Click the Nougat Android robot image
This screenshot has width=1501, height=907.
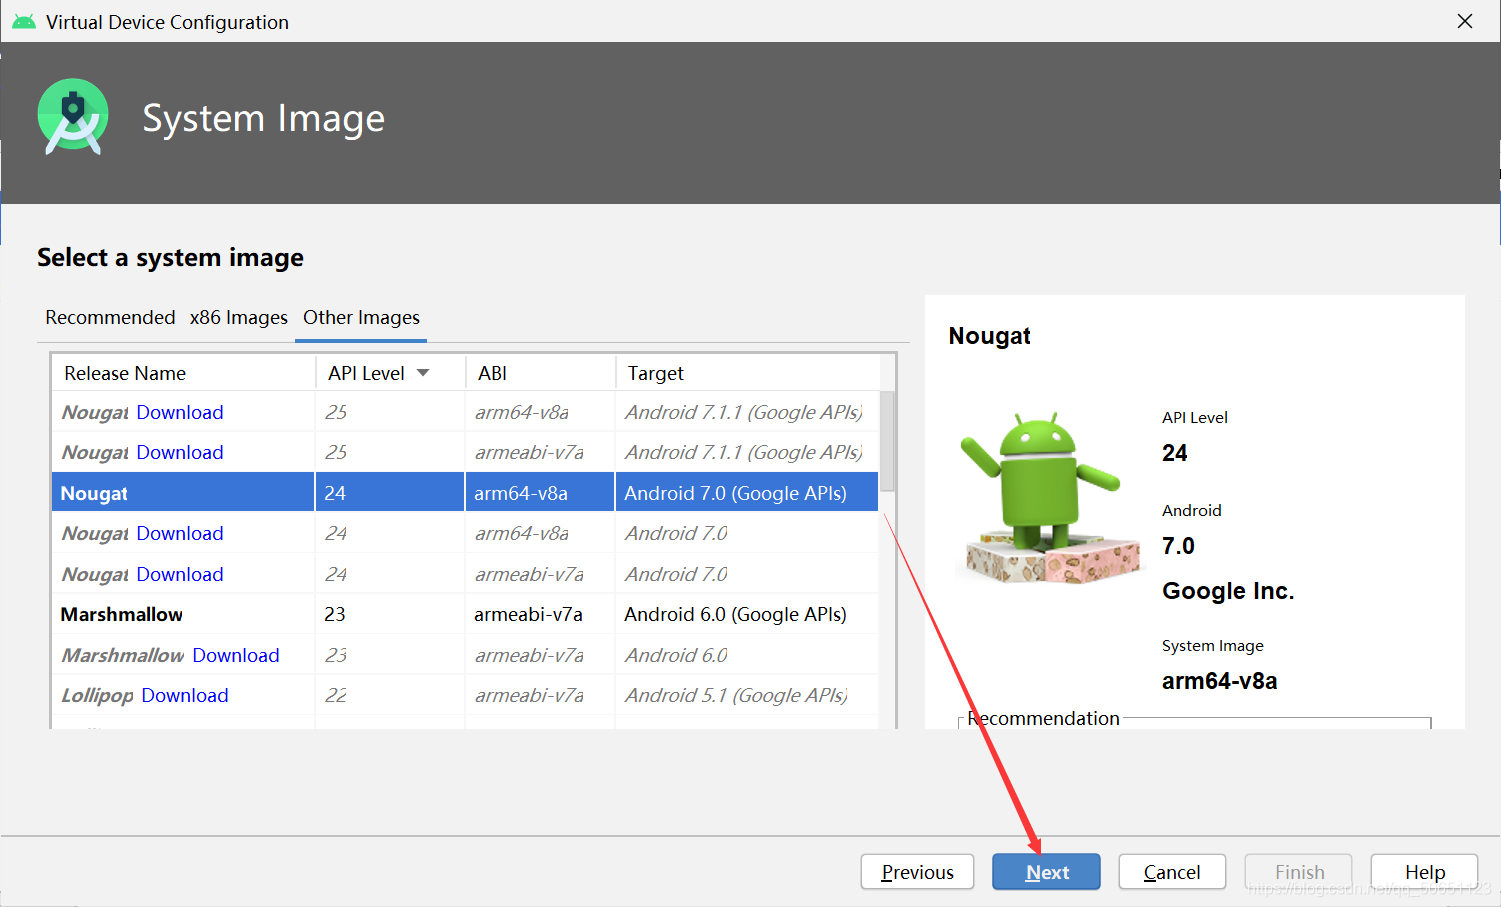1048,497
